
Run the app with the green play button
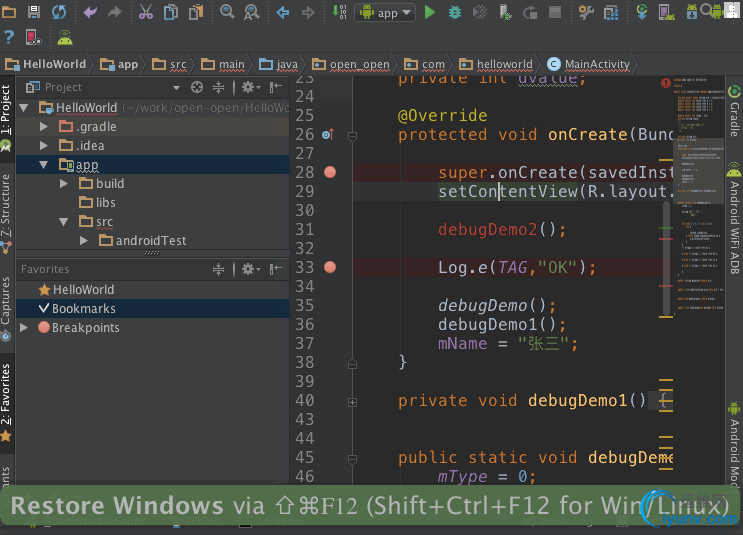(x=430, y=12)
